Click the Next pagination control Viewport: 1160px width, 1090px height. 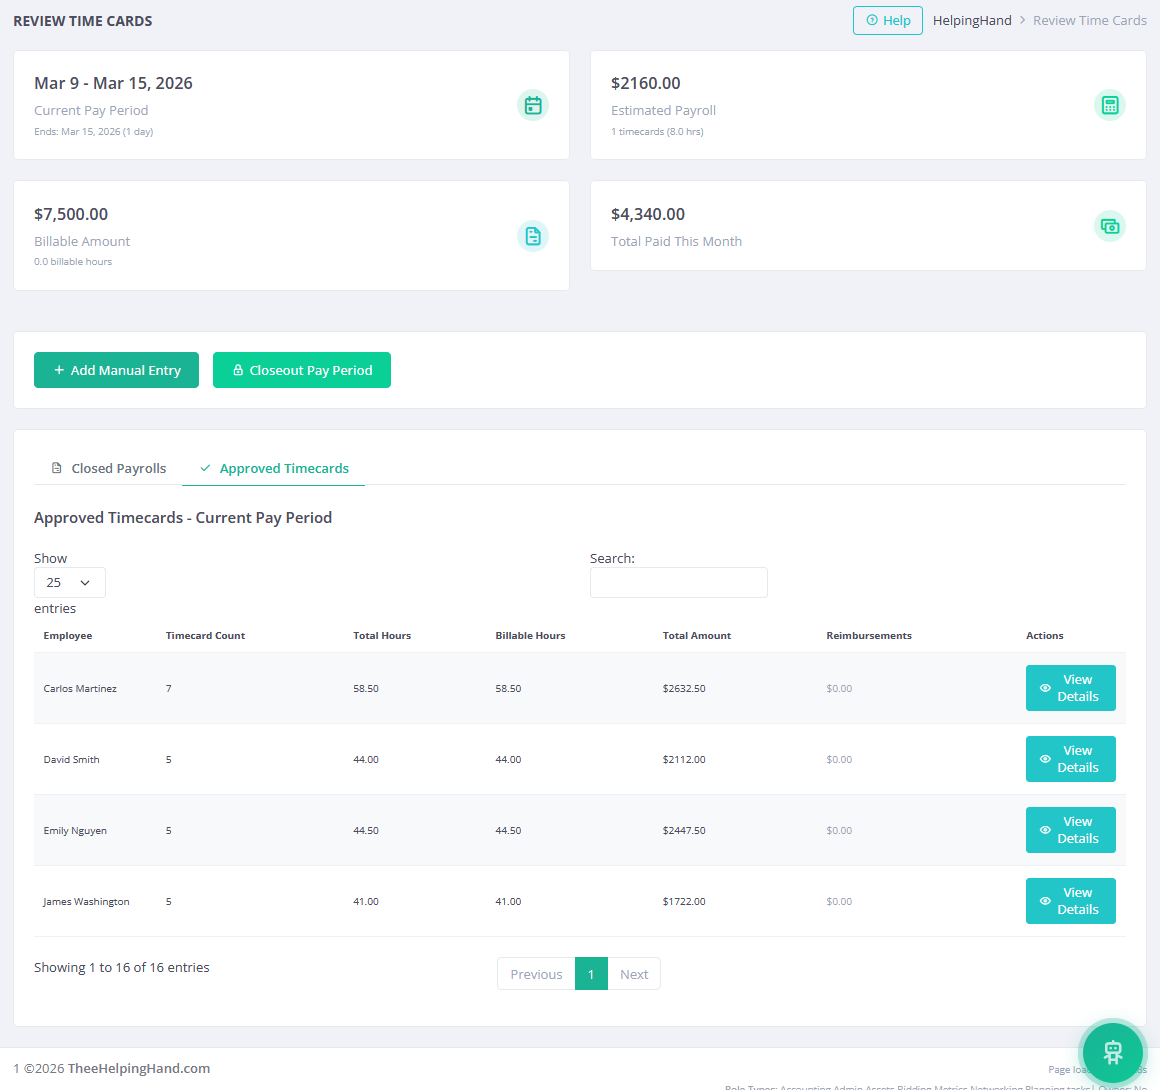pyautogui.click(x=634, y=973)
